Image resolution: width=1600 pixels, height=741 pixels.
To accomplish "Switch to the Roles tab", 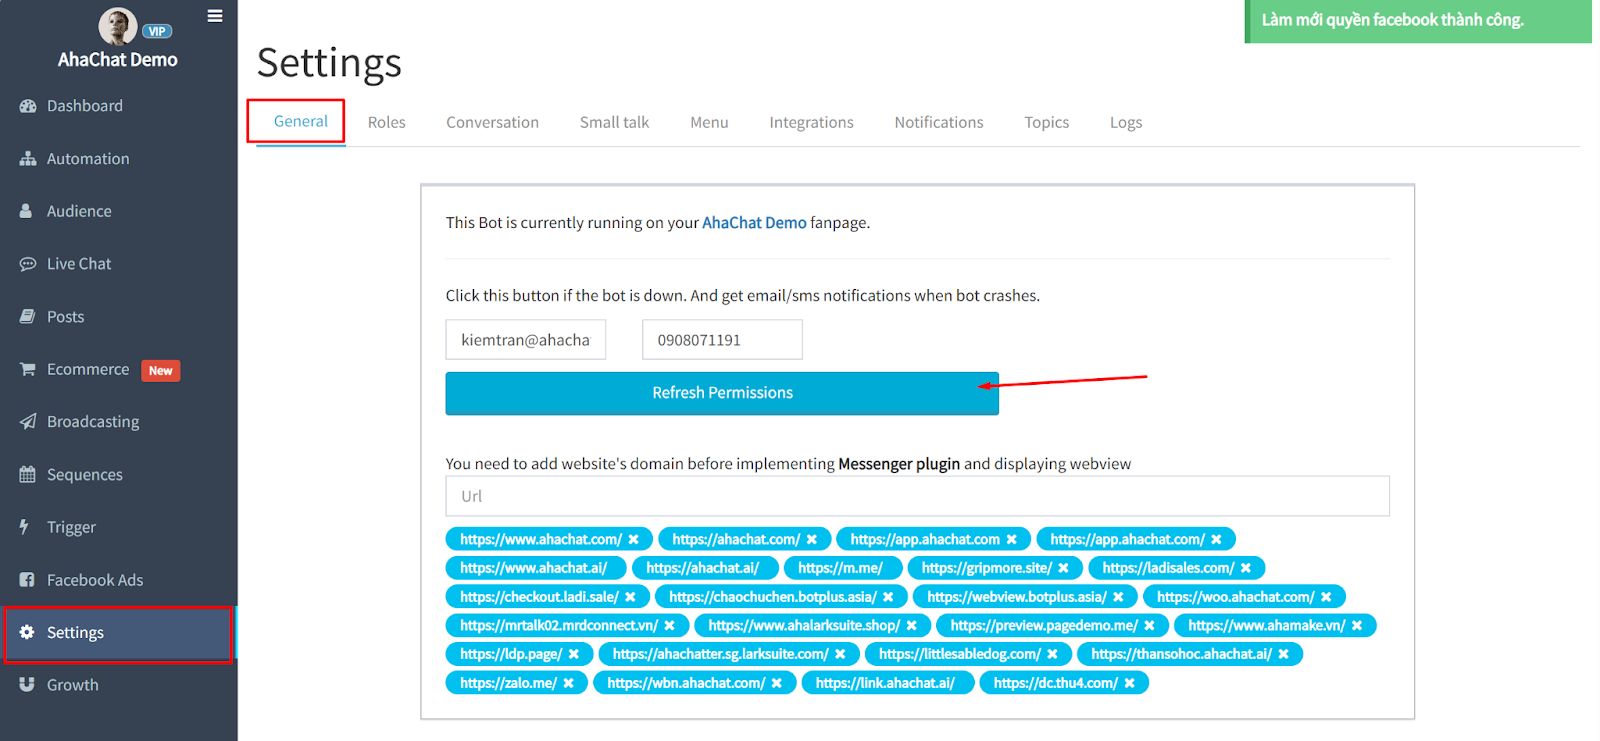I will [x=387, y=122].
